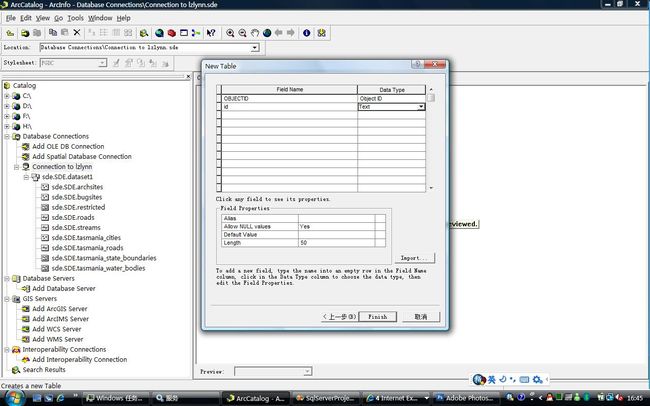Click the Export Metadata icon
The height and width of the screenshot is (406, 650).
(x=165, y=63)
